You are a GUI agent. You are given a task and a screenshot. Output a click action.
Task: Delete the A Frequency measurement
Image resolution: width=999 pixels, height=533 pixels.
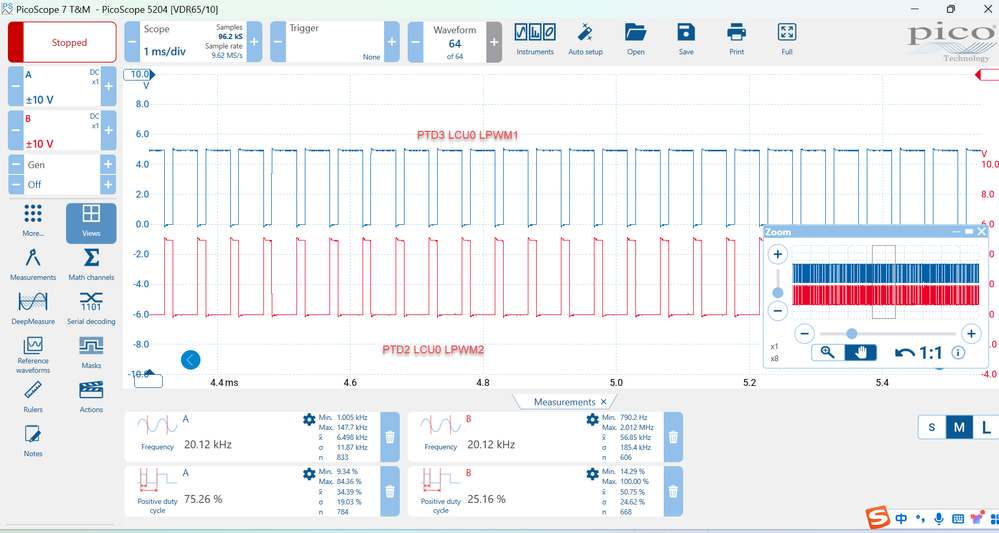click(390, 437)
